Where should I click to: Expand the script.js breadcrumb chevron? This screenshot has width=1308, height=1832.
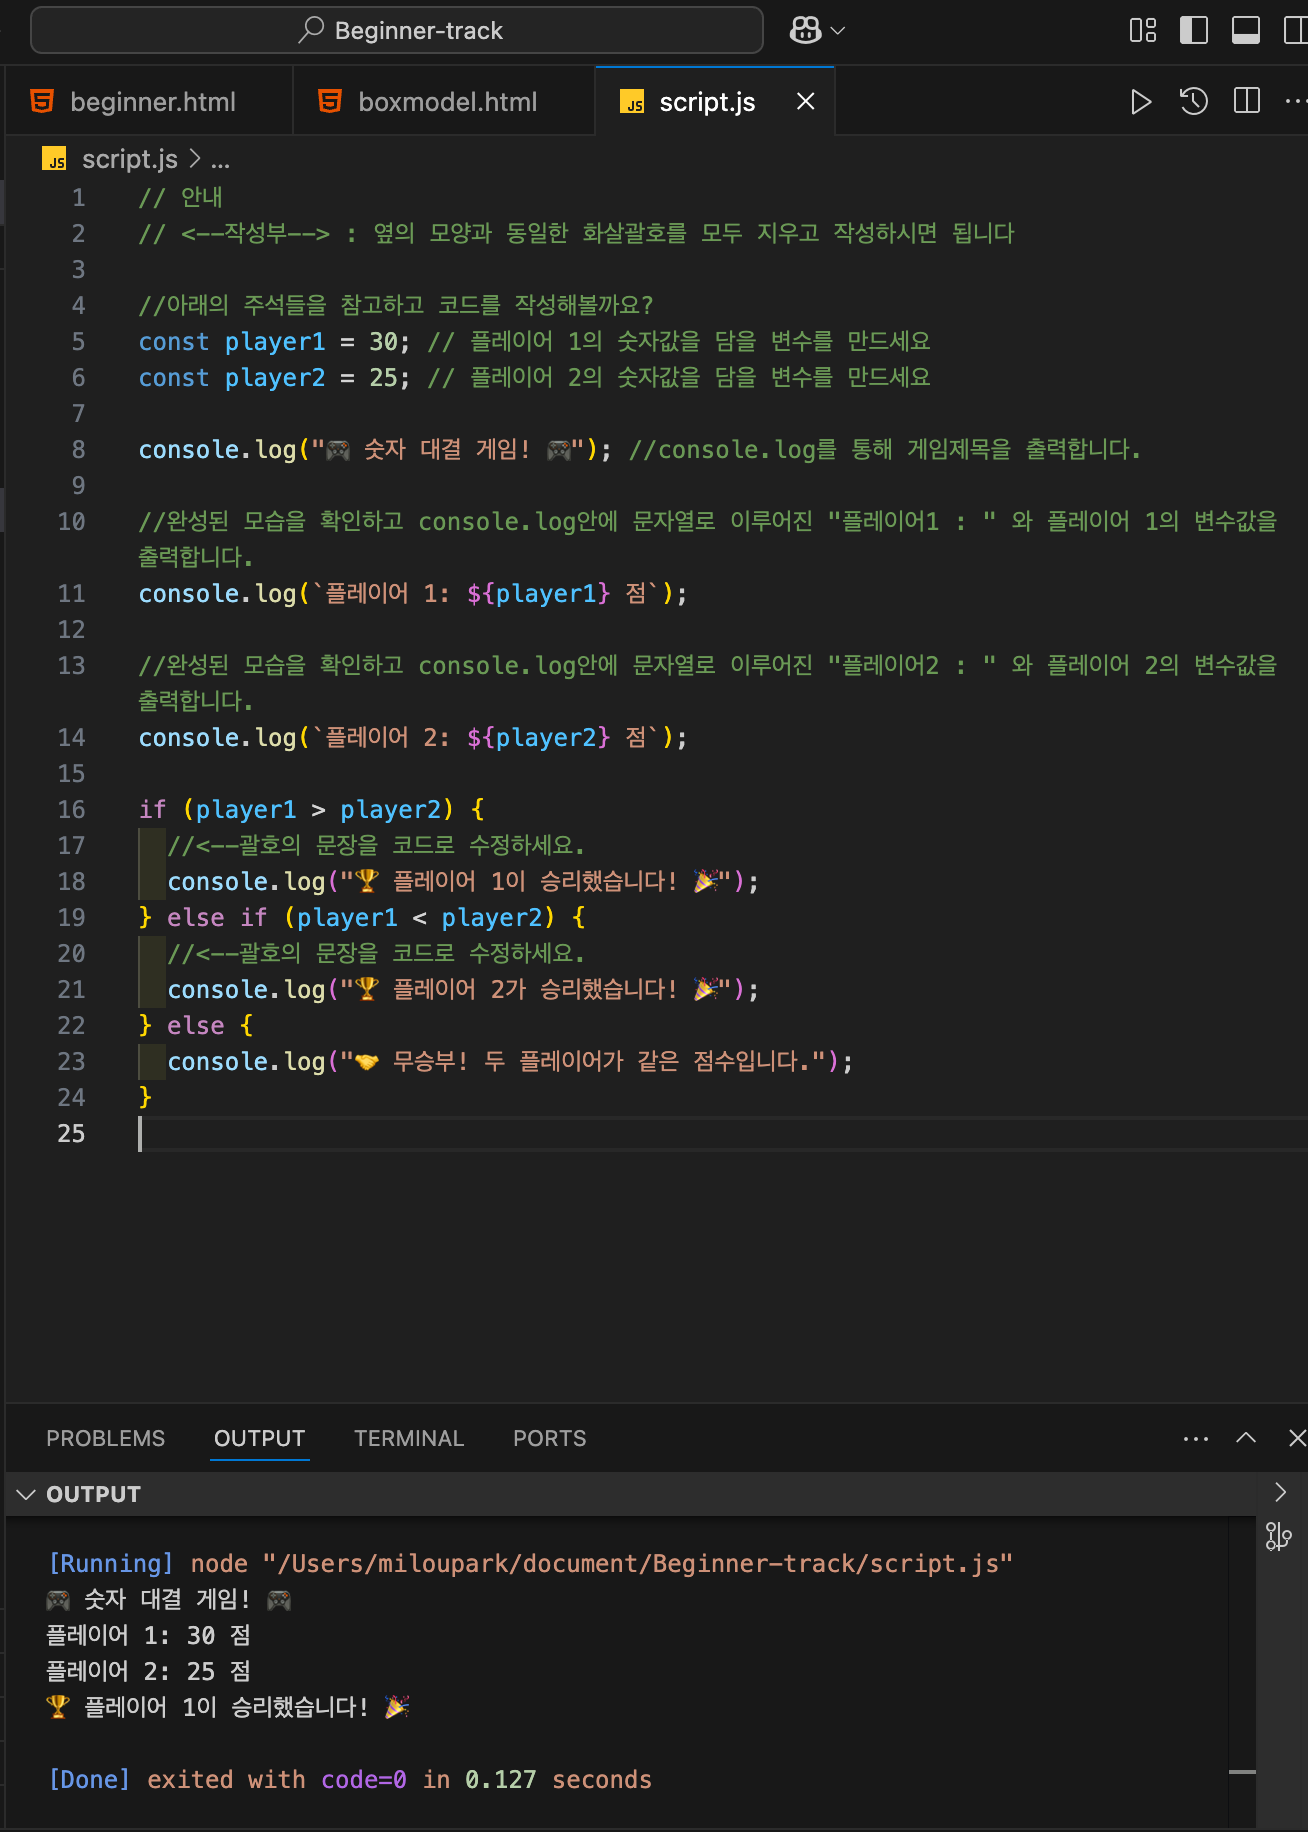[195, 159]
